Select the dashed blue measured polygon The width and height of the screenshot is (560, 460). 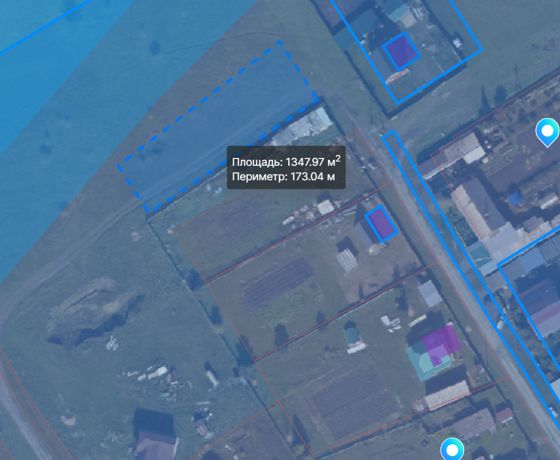[x=218, y=125]
